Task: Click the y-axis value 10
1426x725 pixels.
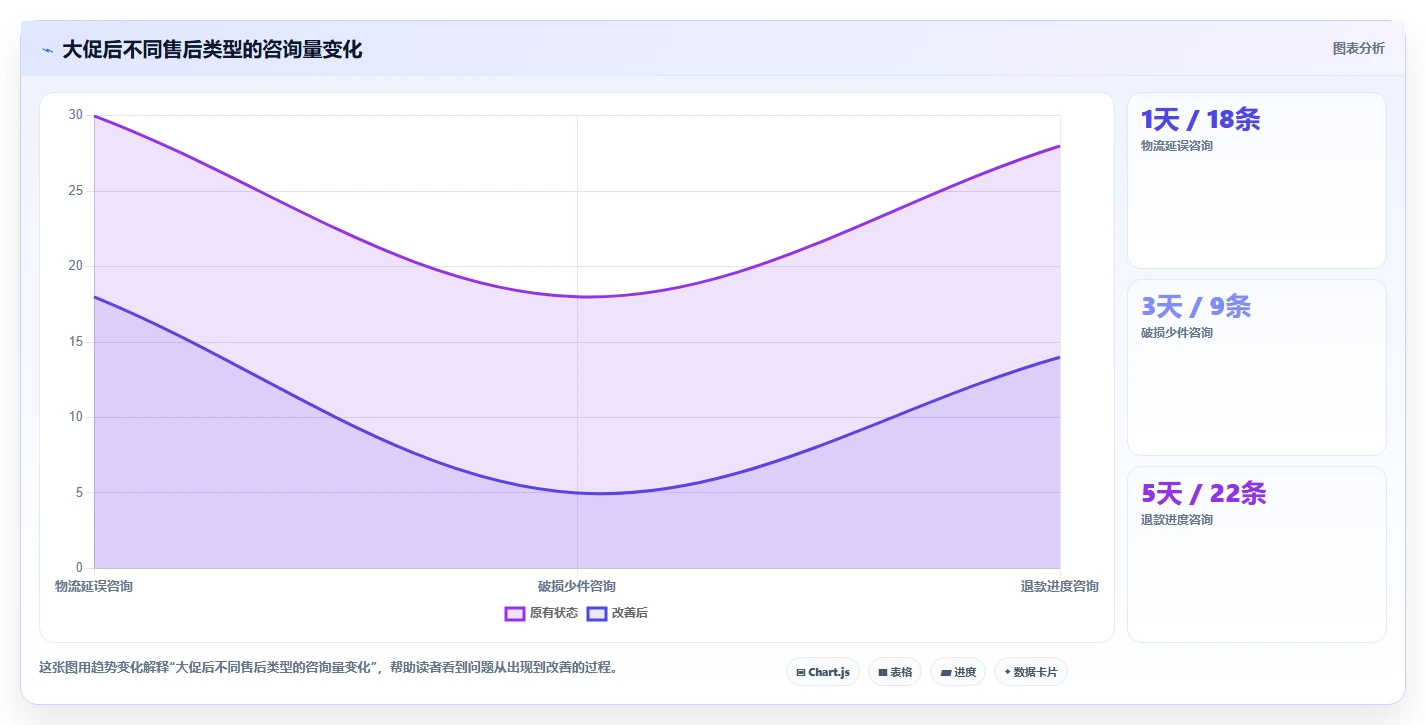Action: 76,417
